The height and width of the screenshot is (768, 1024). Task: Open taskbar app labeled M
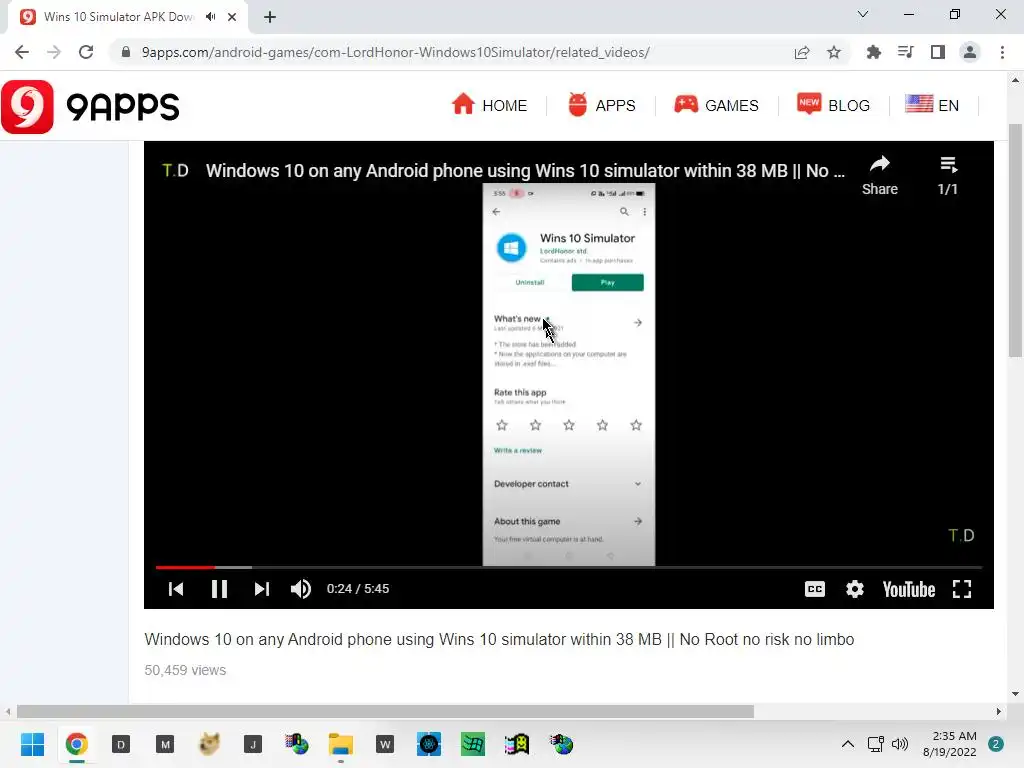coord(165,744)
